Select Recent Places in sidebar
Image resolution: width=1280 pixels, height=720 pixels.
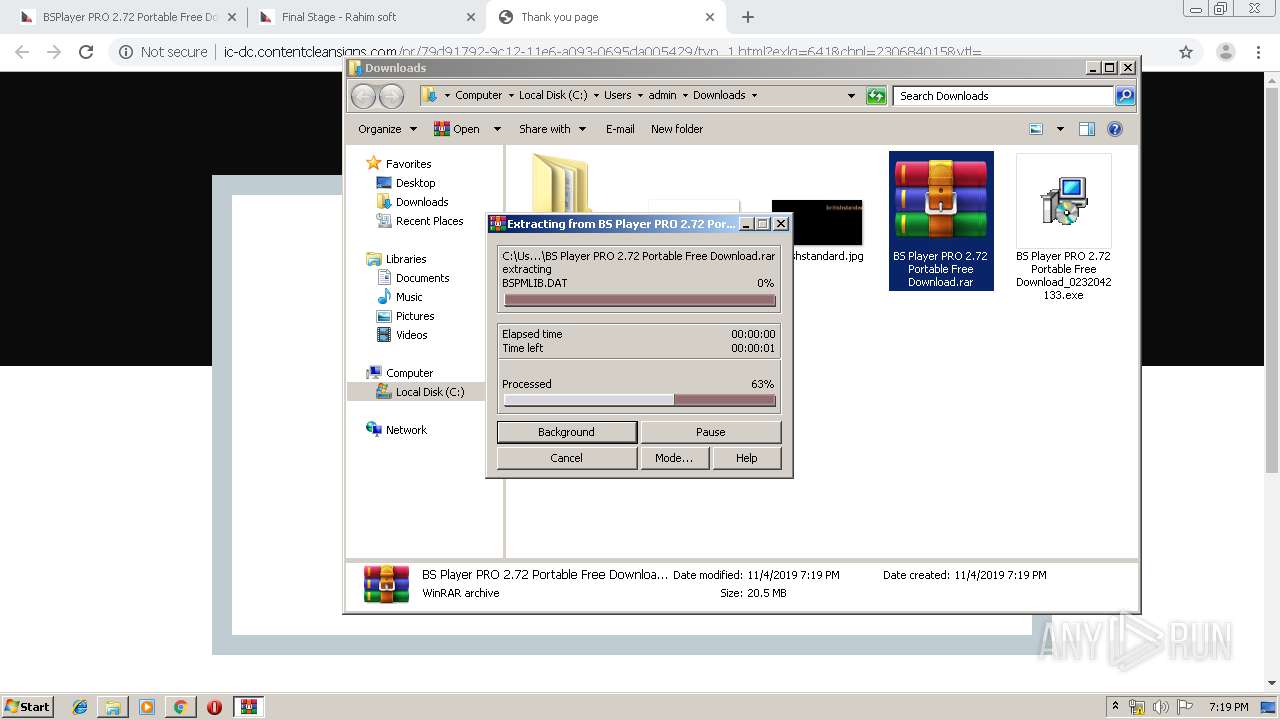click(x=420, y=221)
